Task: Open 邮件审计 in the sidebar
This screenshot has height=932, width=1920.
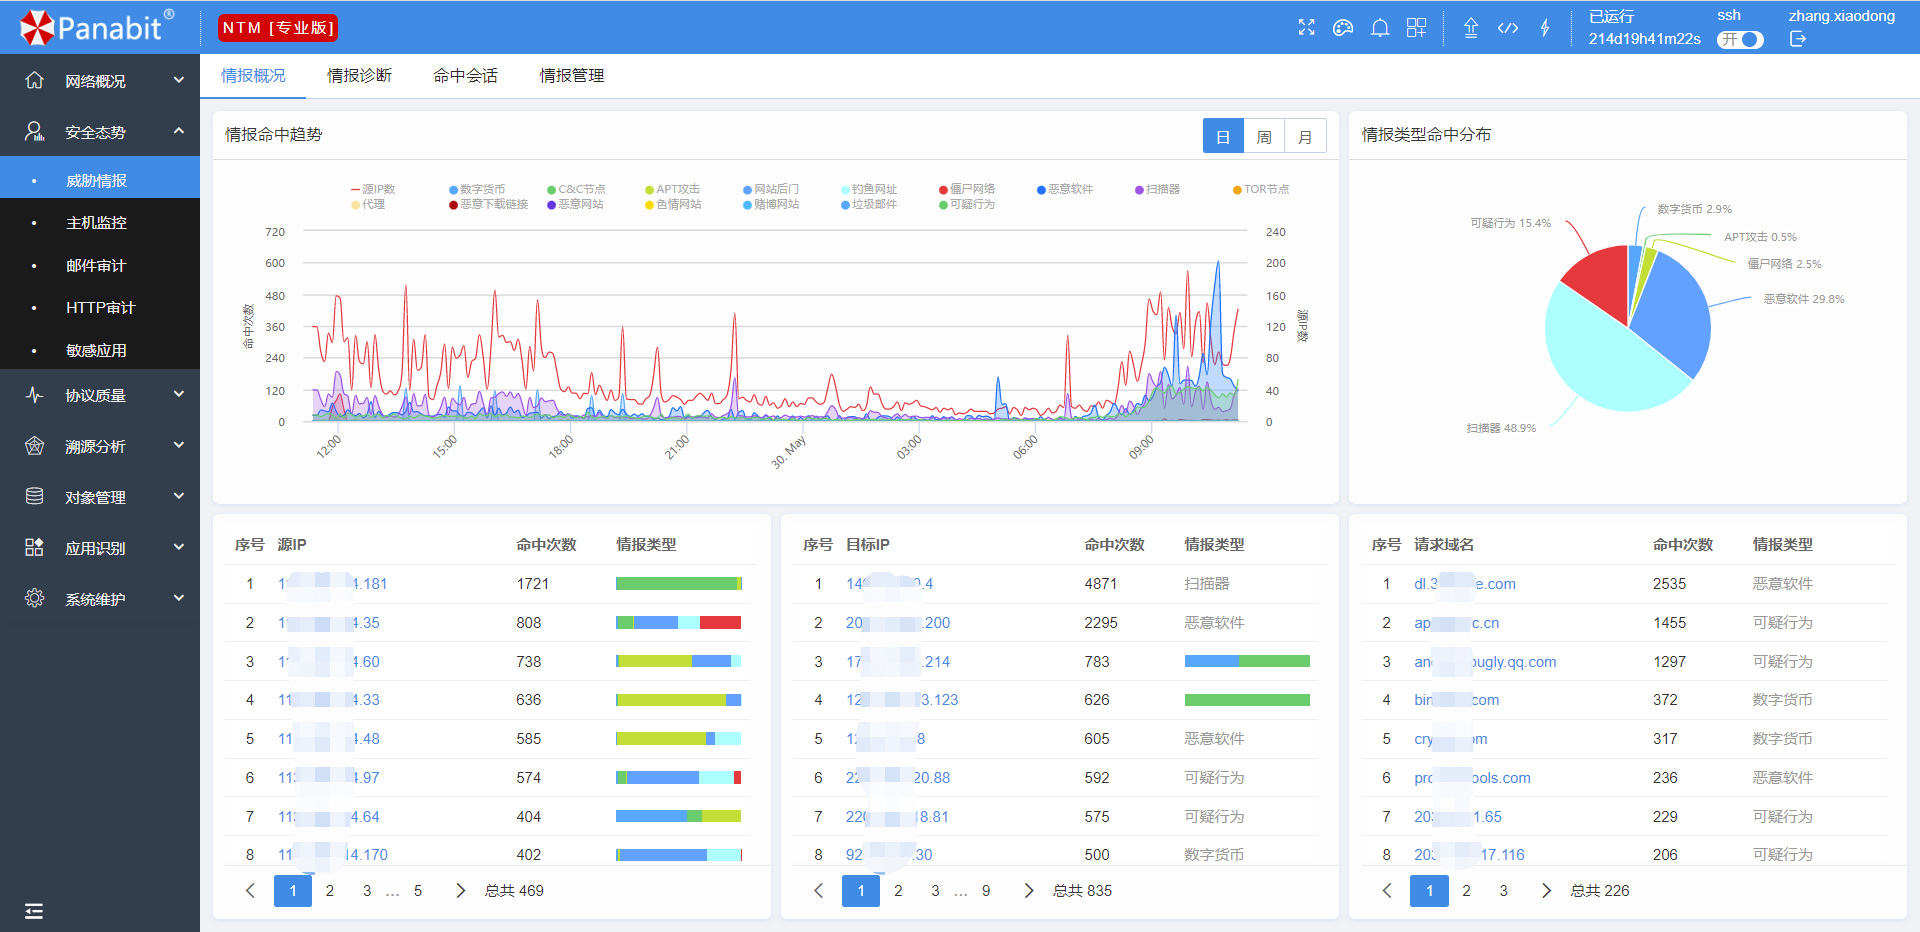Action: (x=100, y=266)
